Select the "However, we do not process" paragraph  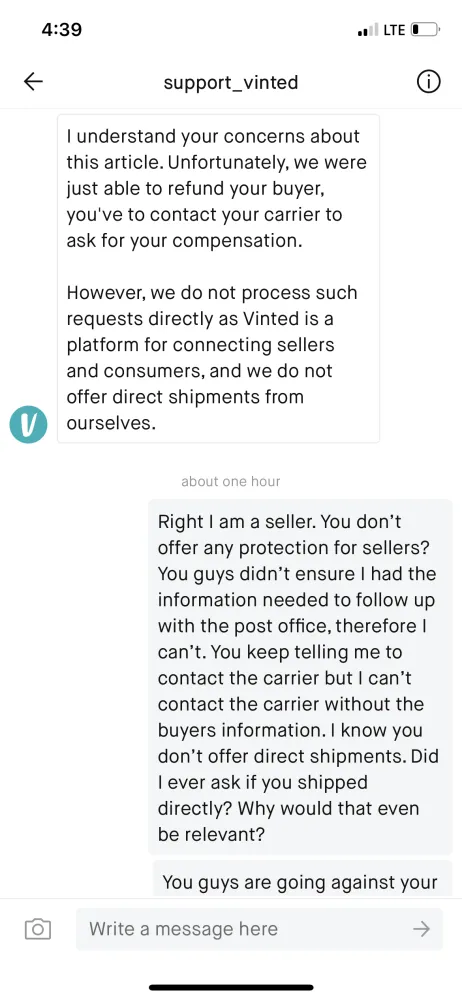[212, 358]
